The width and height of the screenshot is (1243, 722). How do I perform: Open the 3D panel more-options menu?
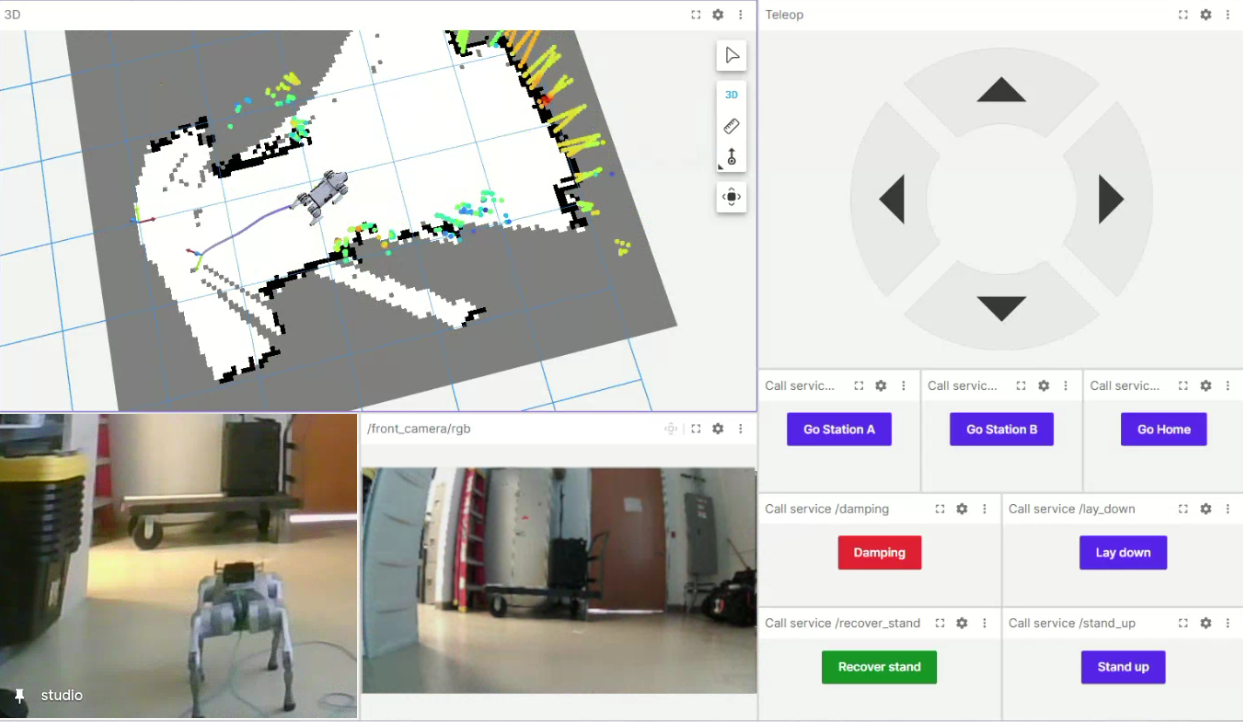[740, 15]
